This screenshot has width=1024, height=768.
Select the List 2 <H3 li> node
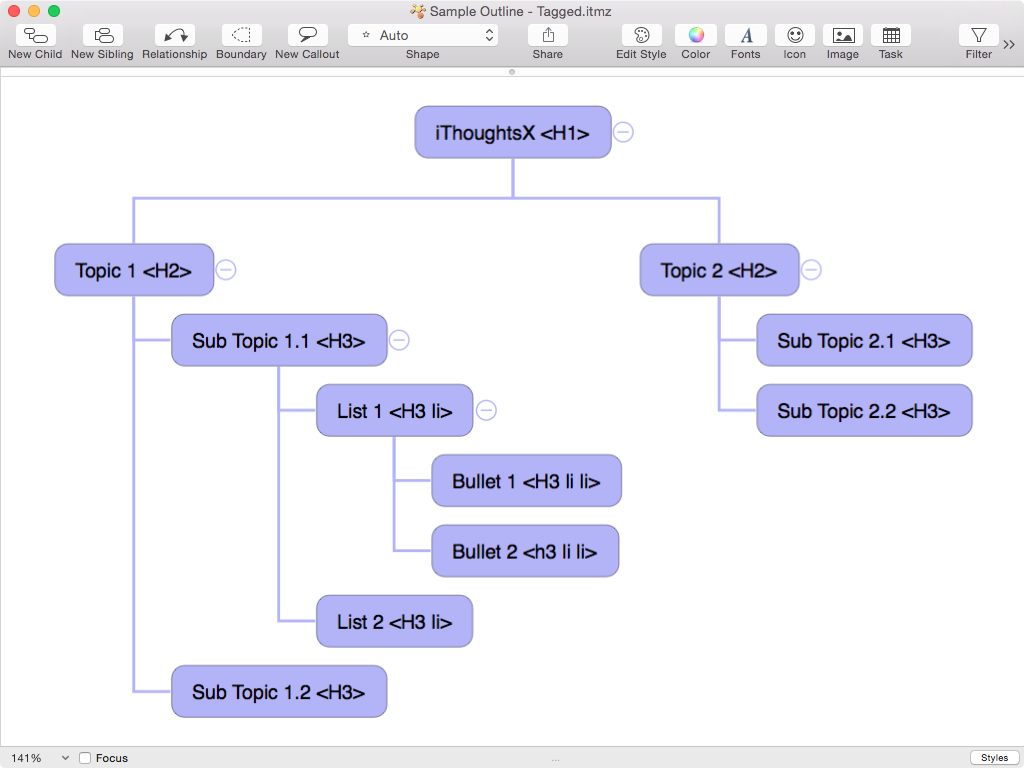(394, 621)
